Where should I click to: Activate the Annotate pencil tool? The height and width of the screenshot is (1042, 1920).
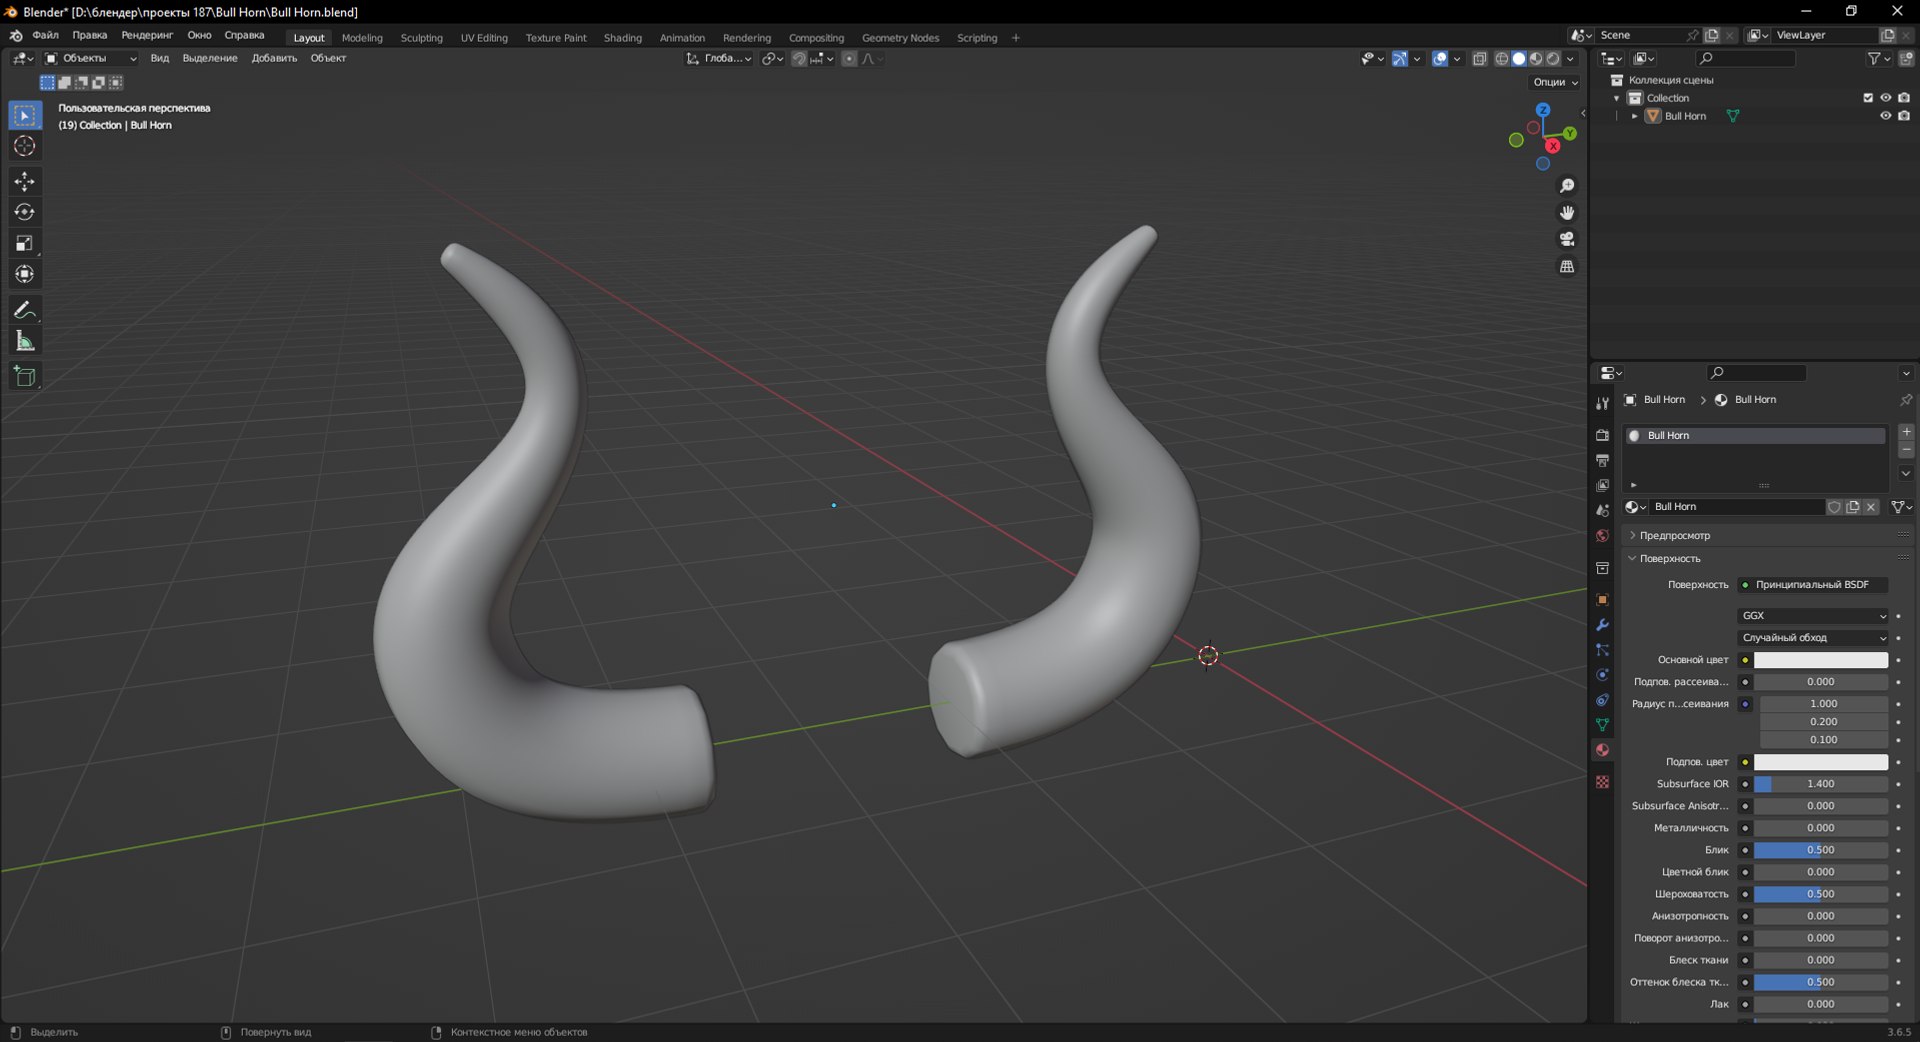coord(25,310)
